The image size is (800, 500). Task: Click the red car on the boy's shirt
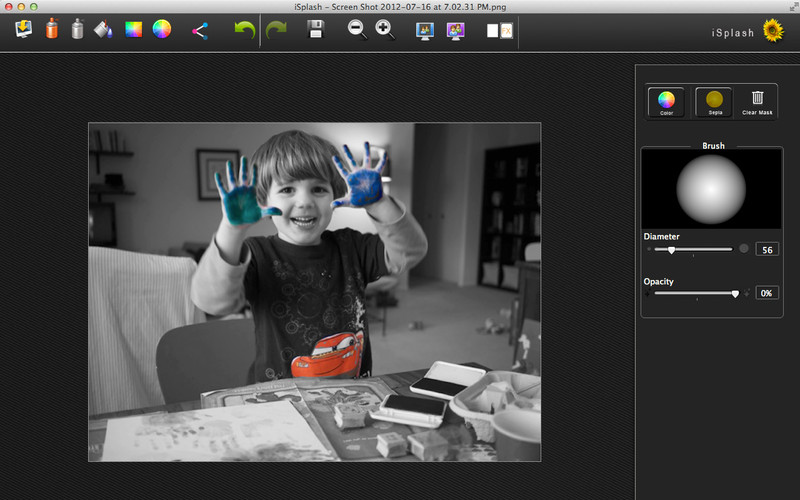[x=328, y=355]
